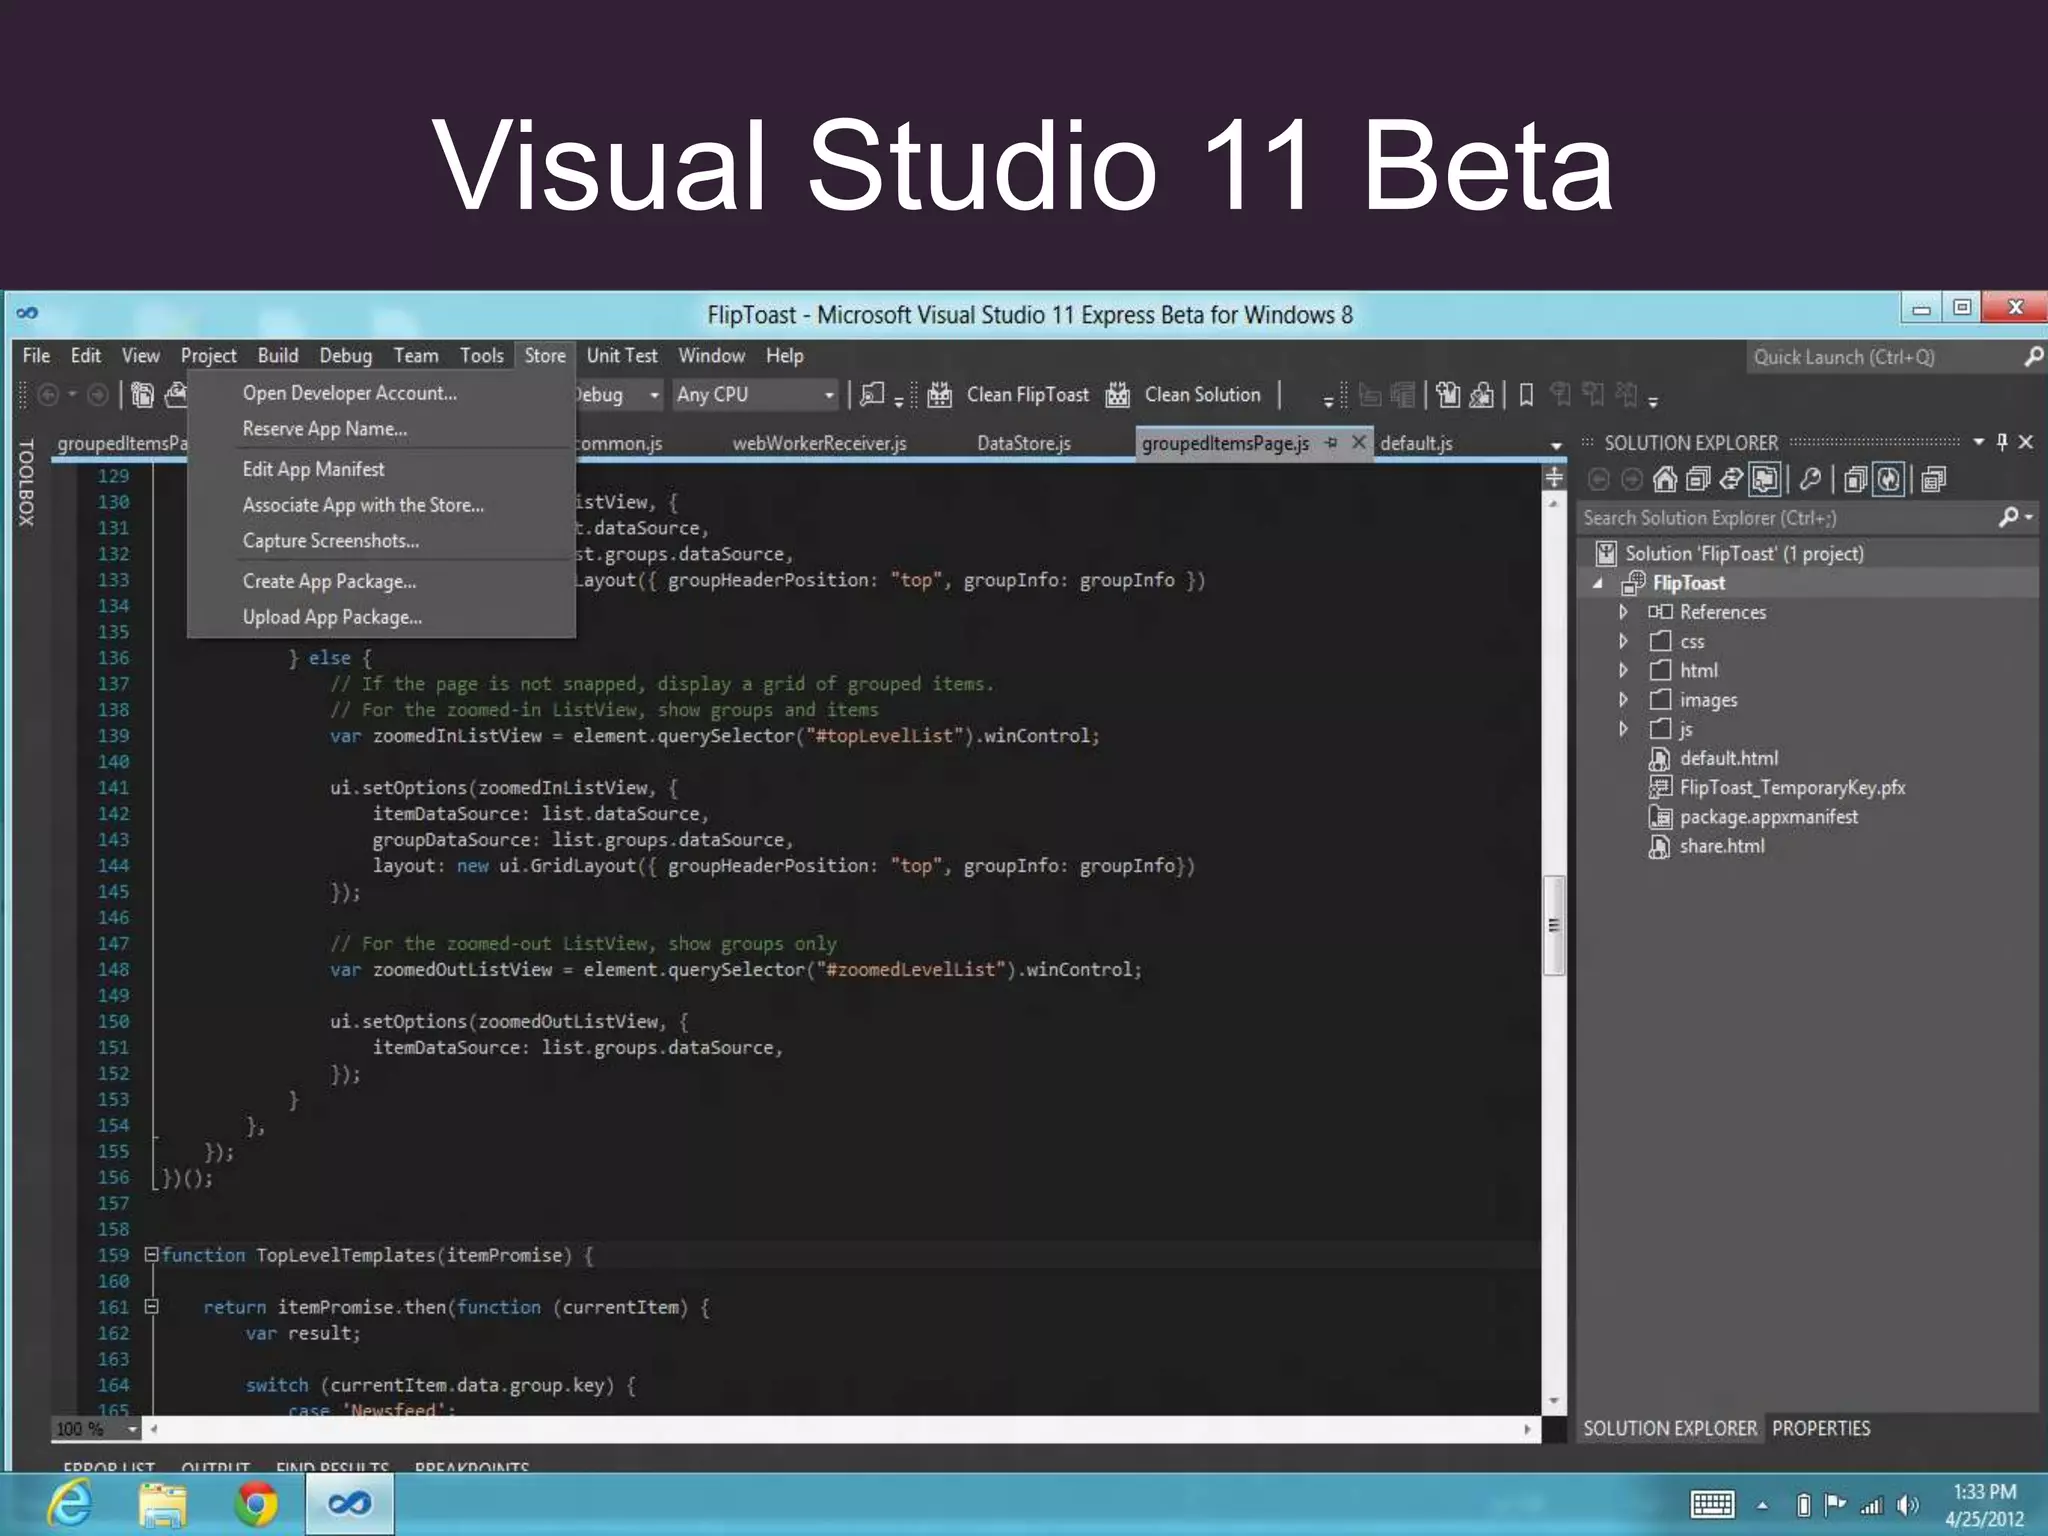
Task: Click Solution Explorer back navigation arrow
Action: point(1599,480)
